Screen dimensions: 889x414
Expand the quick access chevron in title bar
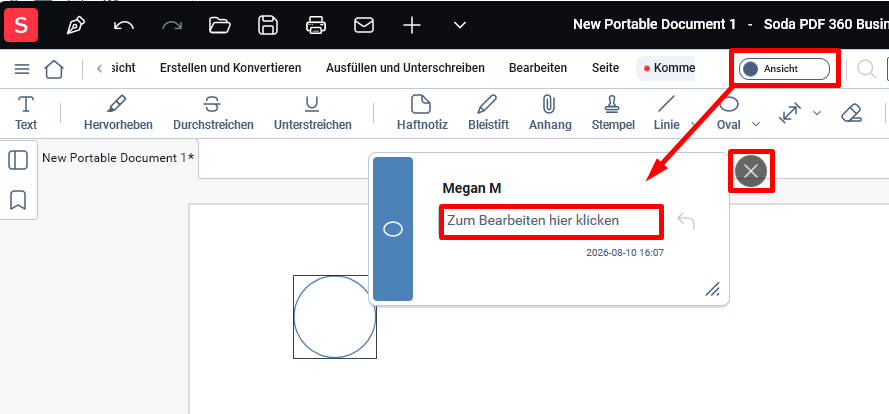tap(460, 25)
